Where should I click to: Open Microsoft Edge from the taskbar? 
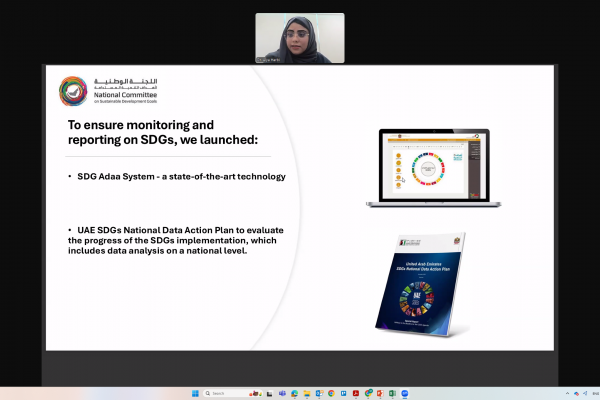pos(295,393)
